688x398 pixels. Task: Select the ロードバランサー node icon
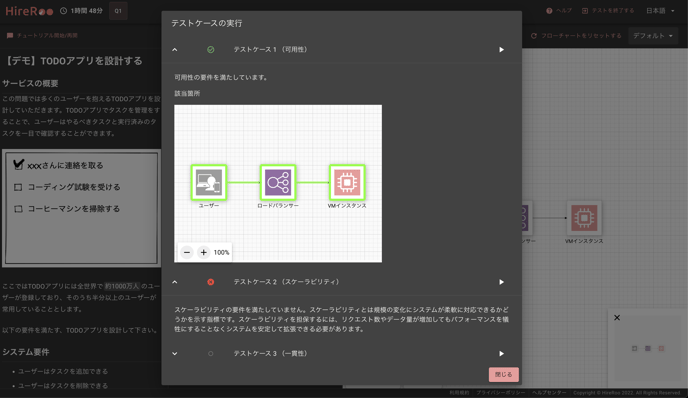(278, 182)
